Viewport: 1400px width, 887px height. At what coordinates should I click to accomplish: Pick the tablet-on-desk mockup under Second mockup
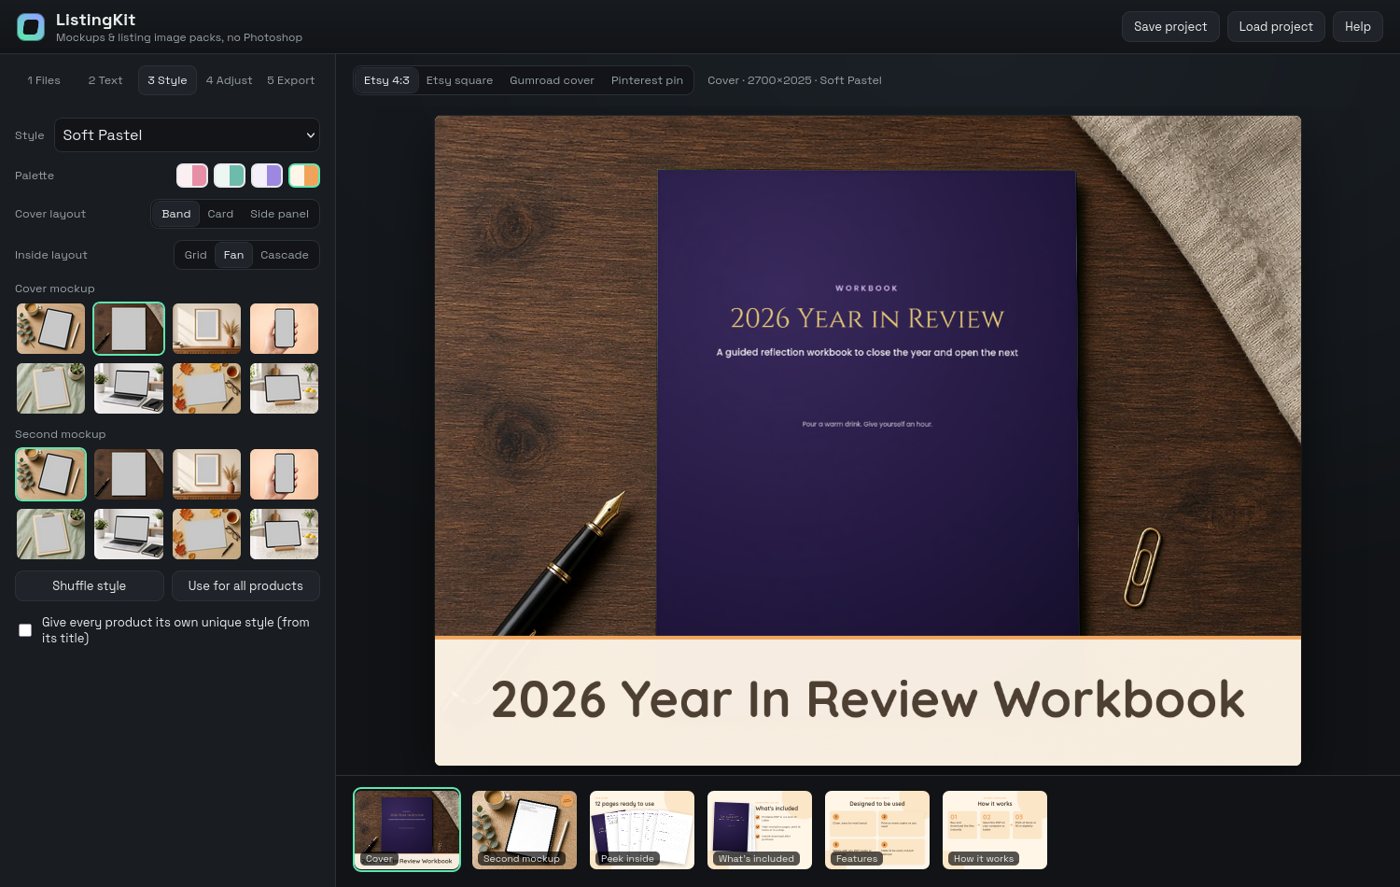[x=51, y=474]
